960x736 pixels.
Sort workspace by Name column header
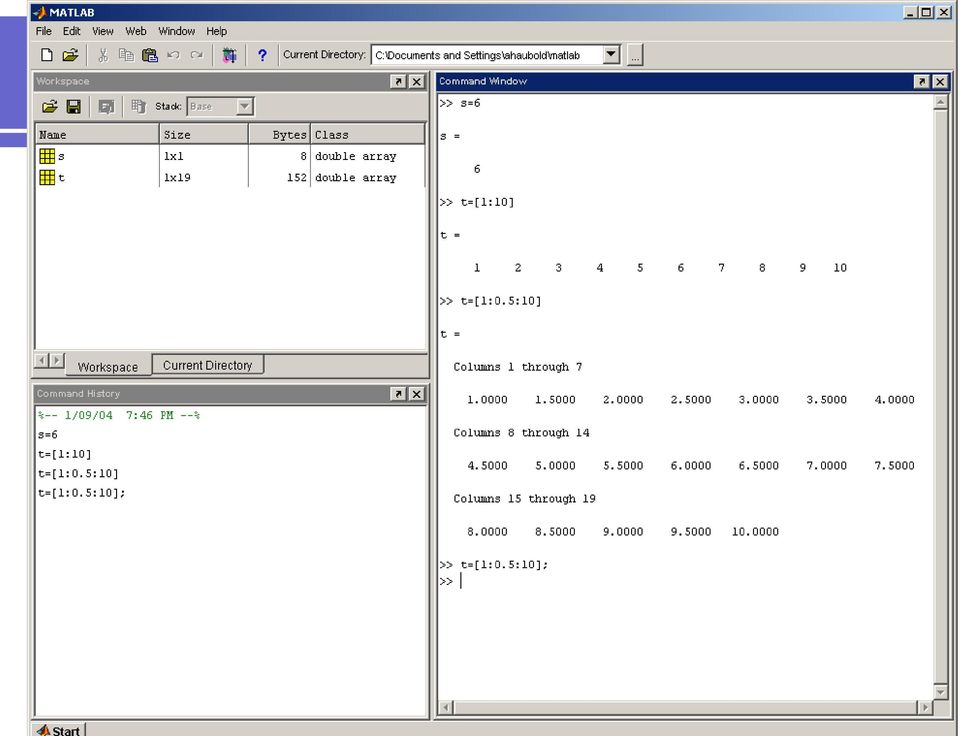click(x=97, y=135)
